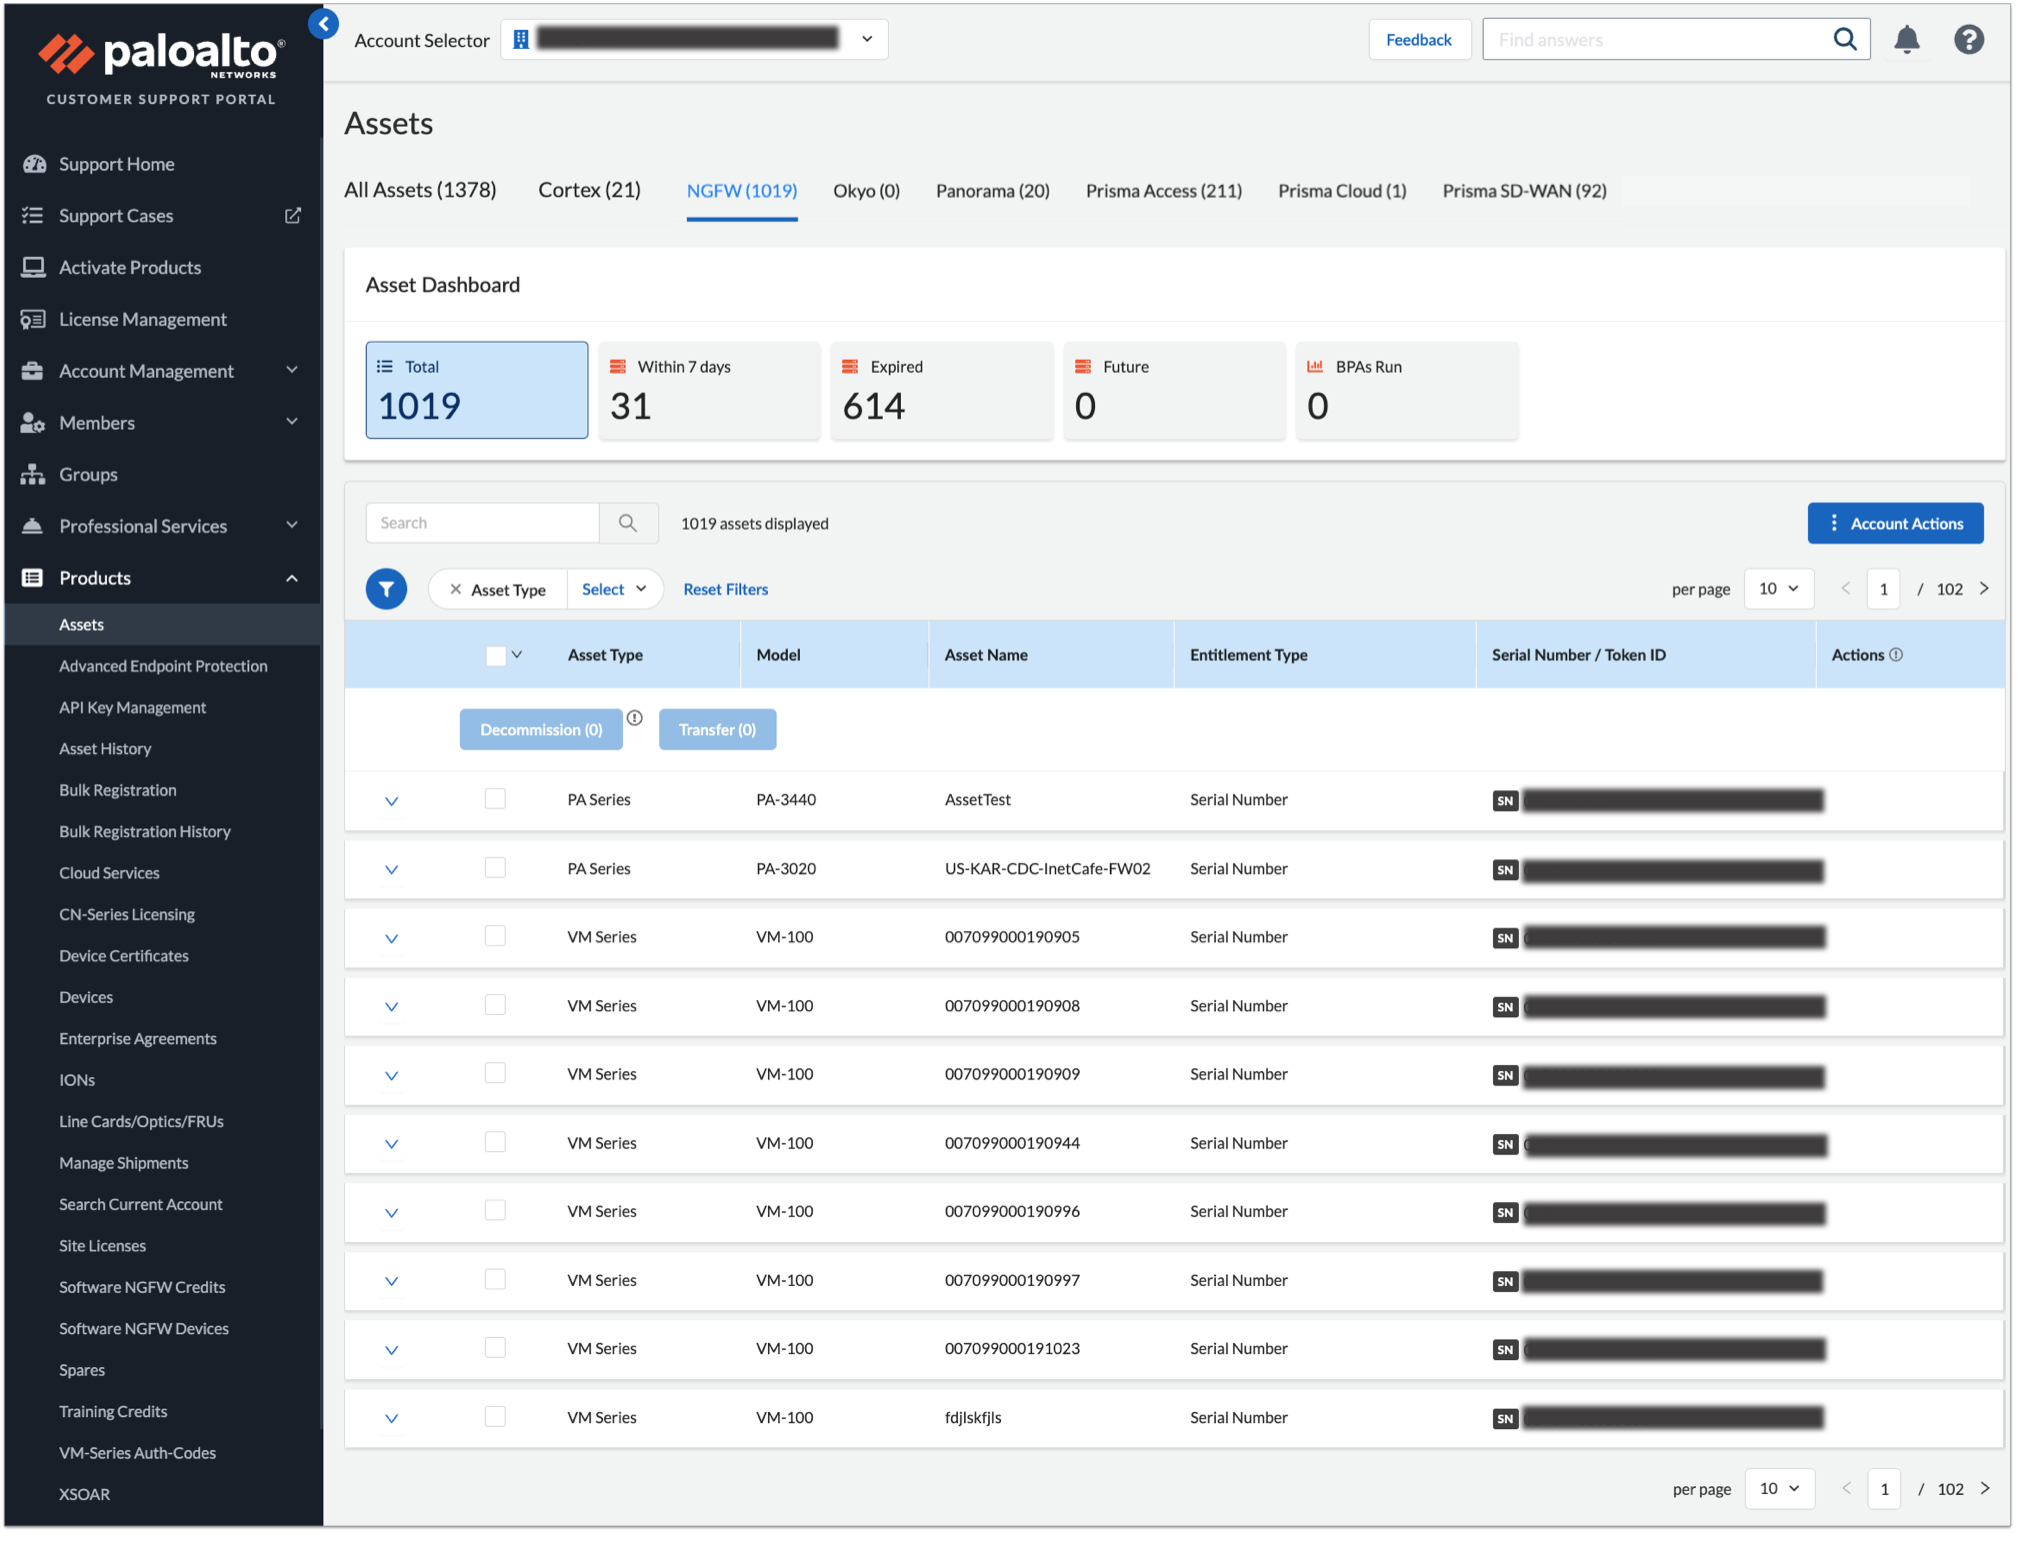Select the Expired 614 dashboard card
2020x1541 pixels.
941,390
